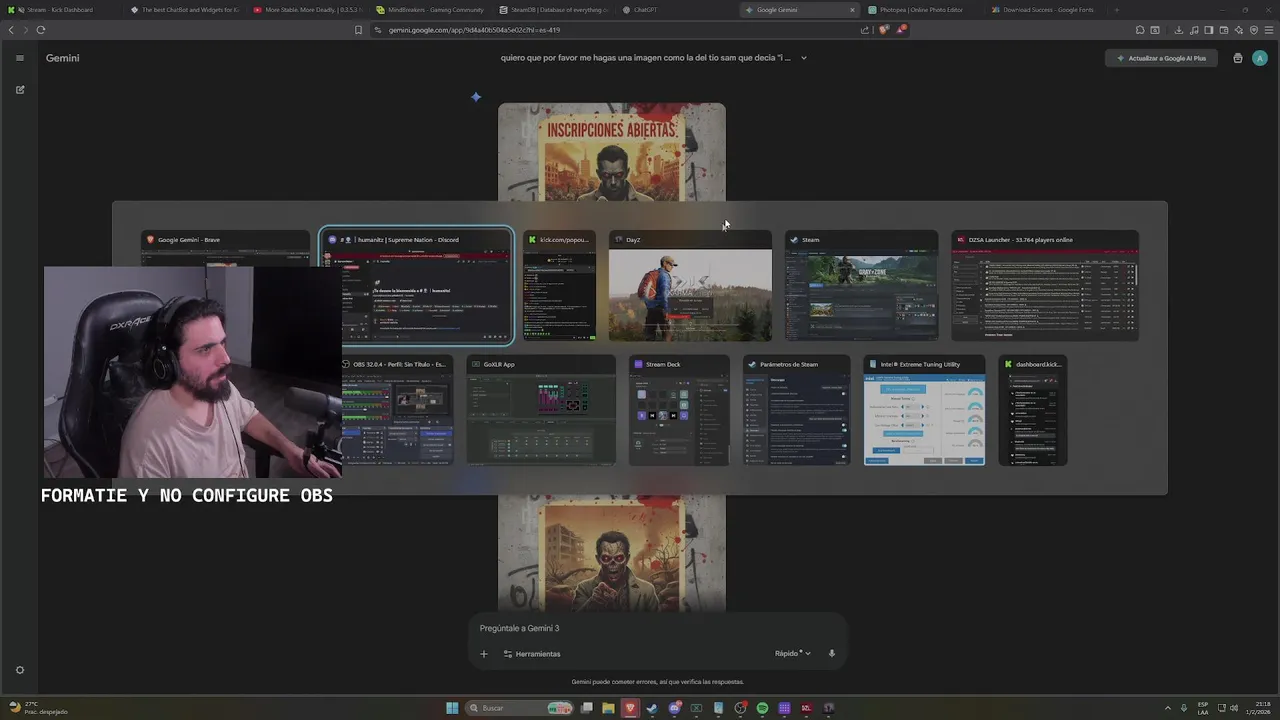The width and height of the screenshot is (1280, 720).
Task: Click the plus attach button in prompt box
Action: 483,654
